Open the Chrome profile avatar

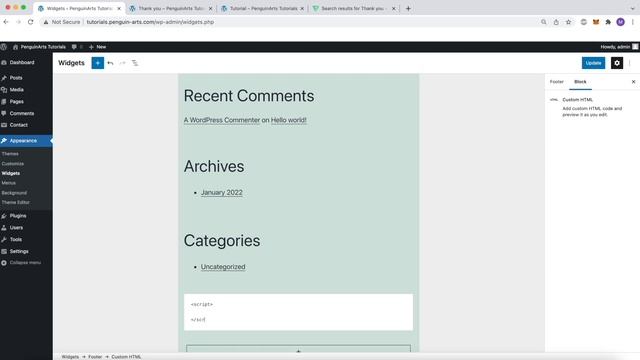(x=620, y=22)
